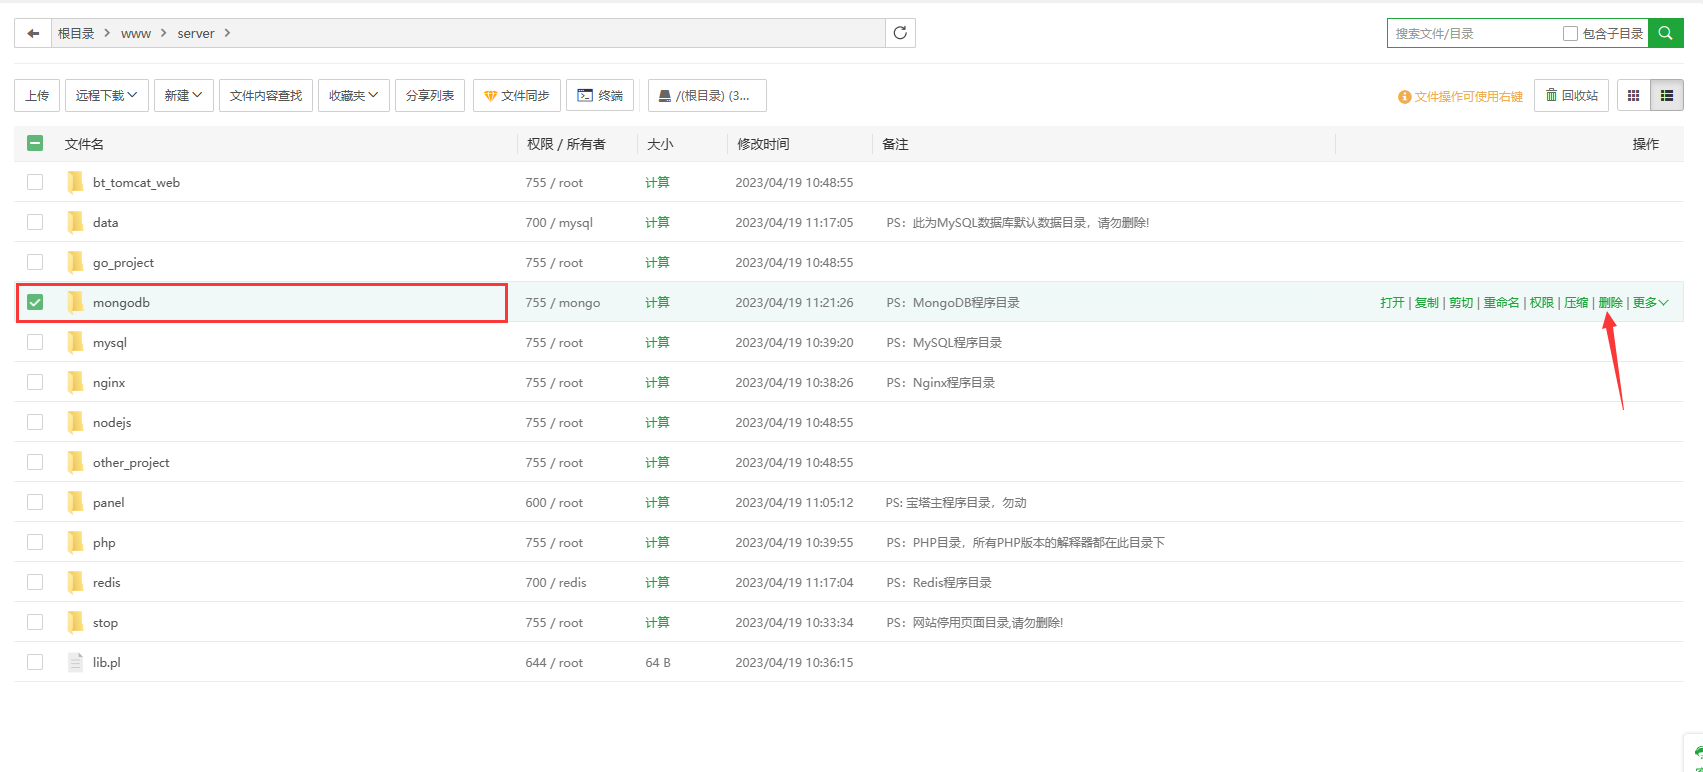The image size is (1703, 772).
Task: Refresh the directory listing with the reload icon
Action: (x=900, y=33)
